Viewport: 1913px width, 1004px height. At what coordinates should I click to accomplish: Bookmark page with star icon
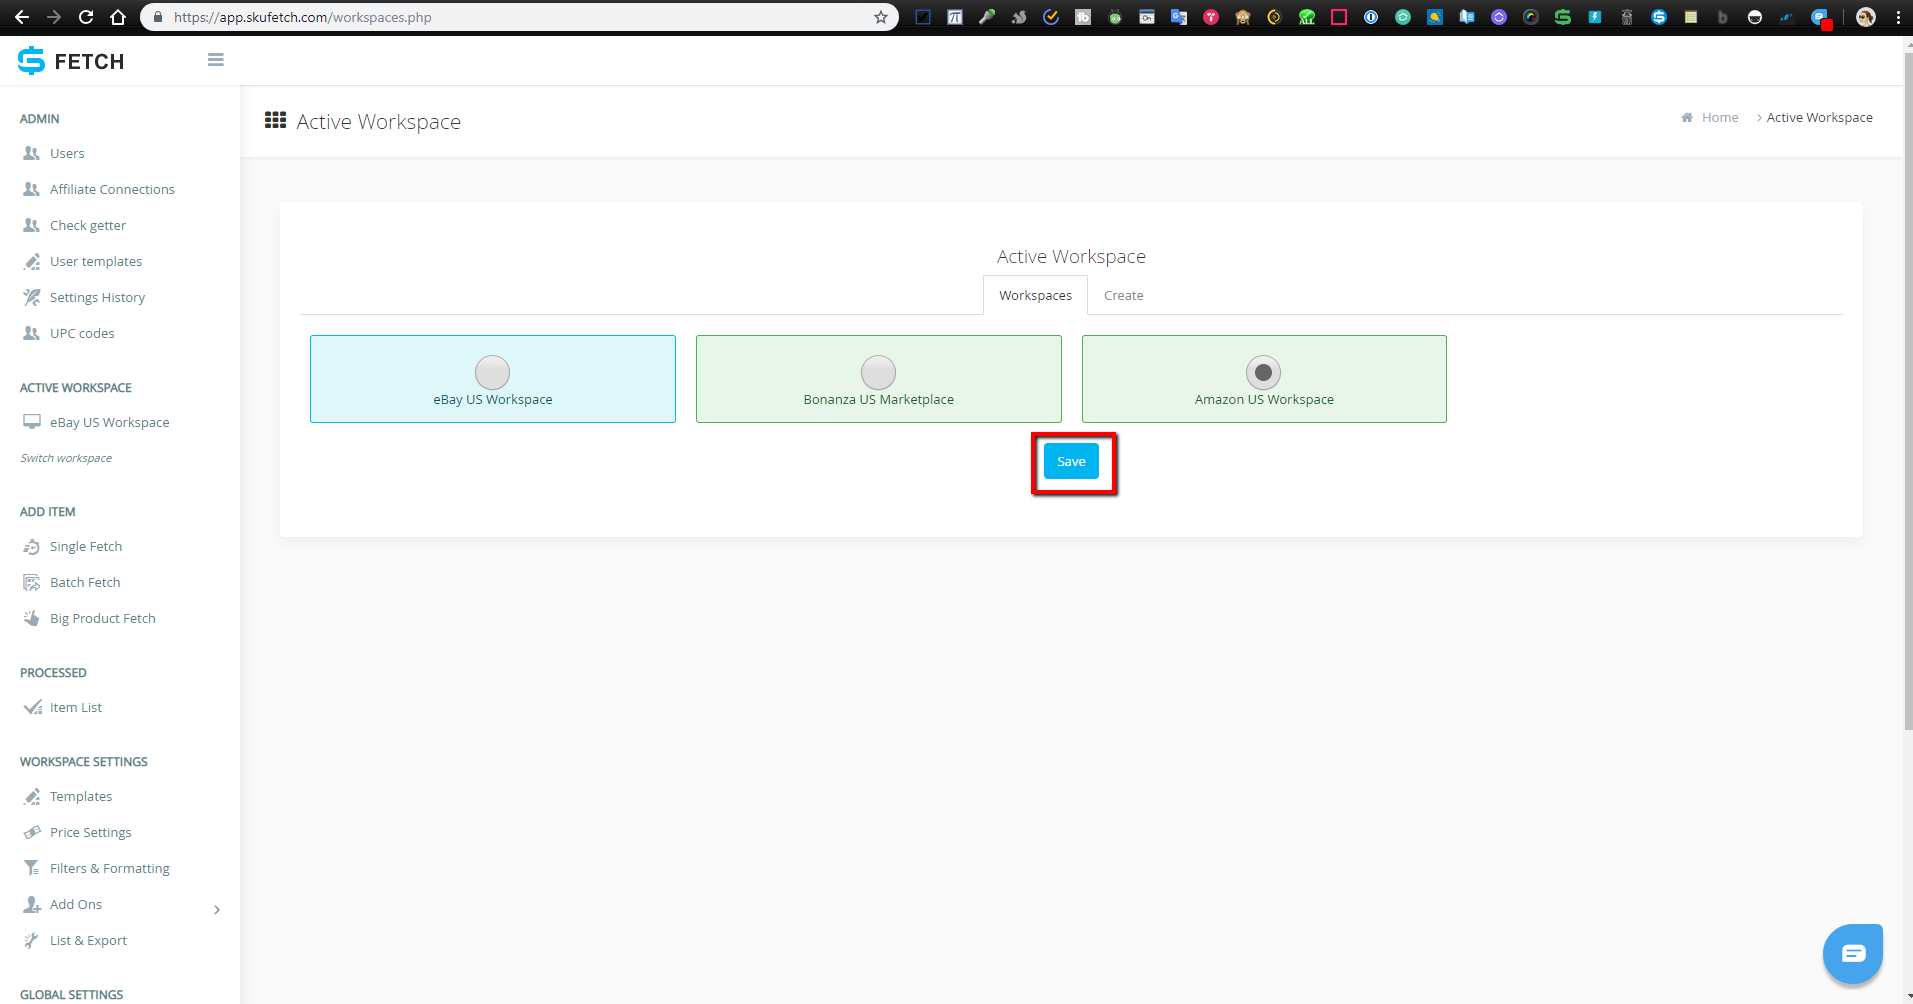pyautogui.click(x=881, y=17)
